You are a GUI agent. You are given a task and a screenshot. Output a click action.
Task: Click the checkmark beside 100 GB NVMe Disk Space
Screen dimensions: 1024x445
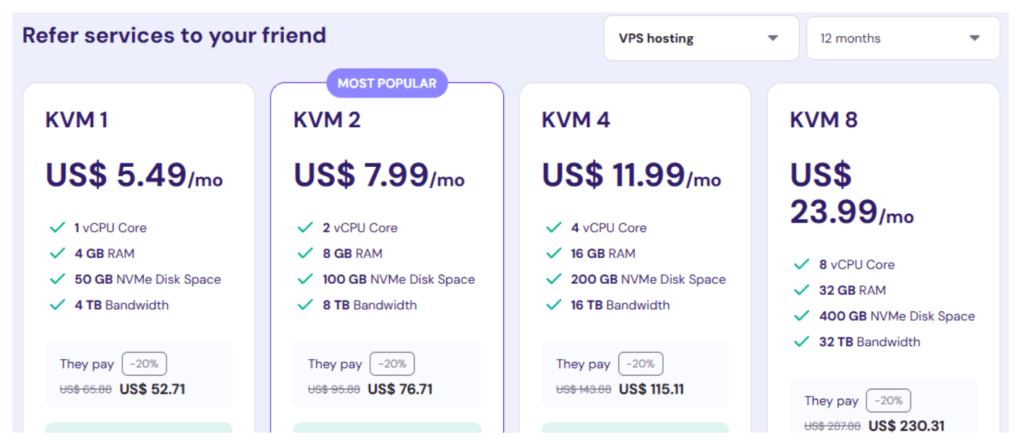pyautogui.click(x=303, y=280)
